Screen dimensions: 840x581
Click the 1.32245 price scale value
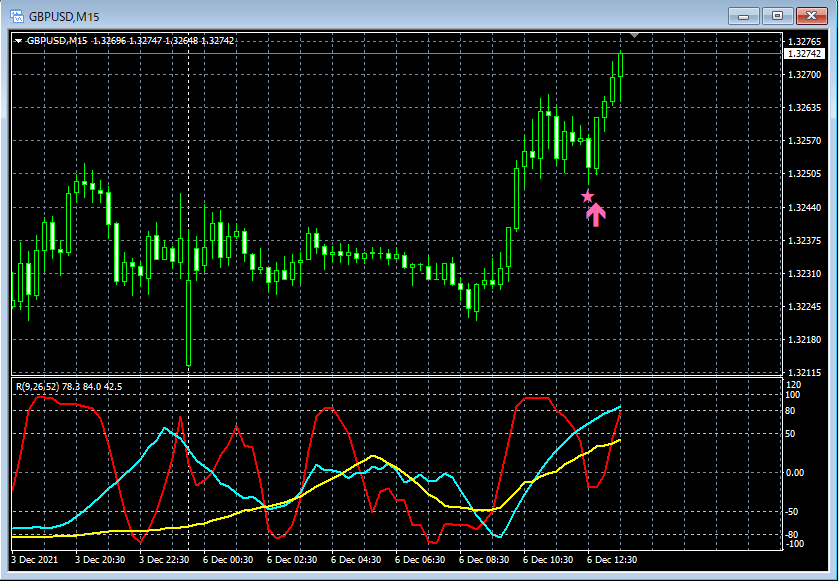(804, 307)
